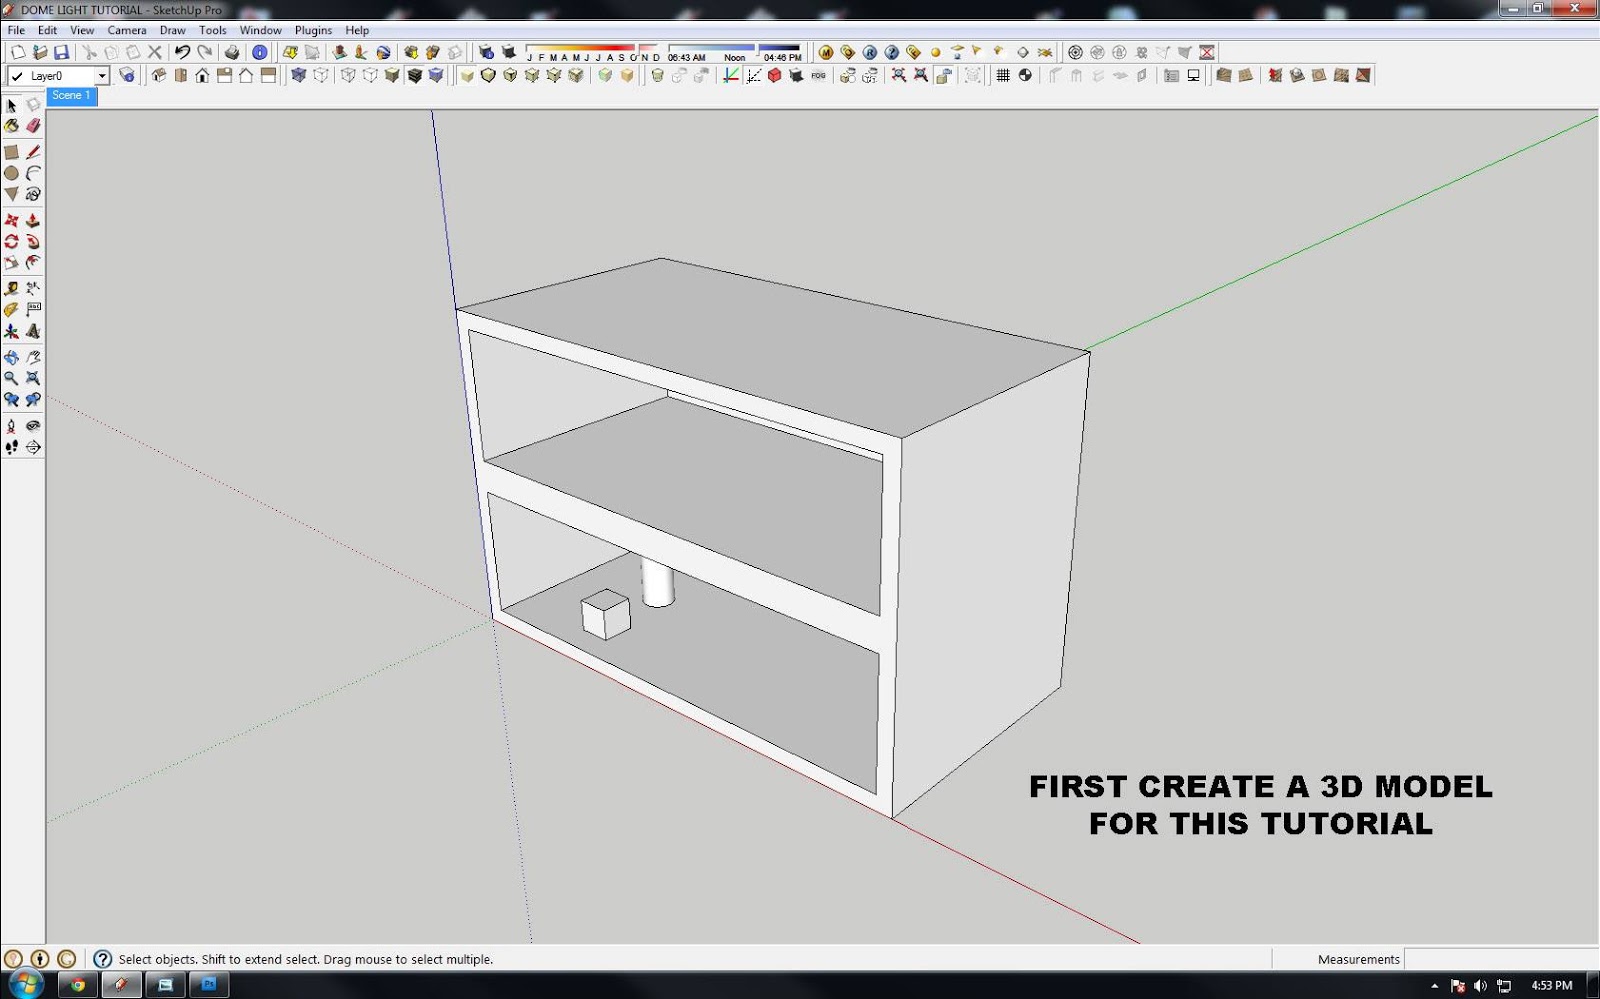Activate the Tape Measure tool
This screenshot has width=1600, height=999.
pyautogui.click(x=11, y=288)
